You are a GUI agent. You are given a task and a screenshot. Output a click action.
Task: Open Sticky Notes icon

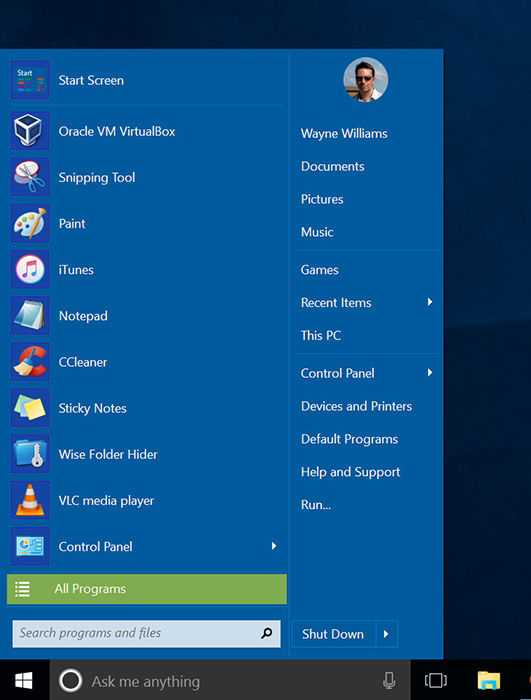click(29, 408)
